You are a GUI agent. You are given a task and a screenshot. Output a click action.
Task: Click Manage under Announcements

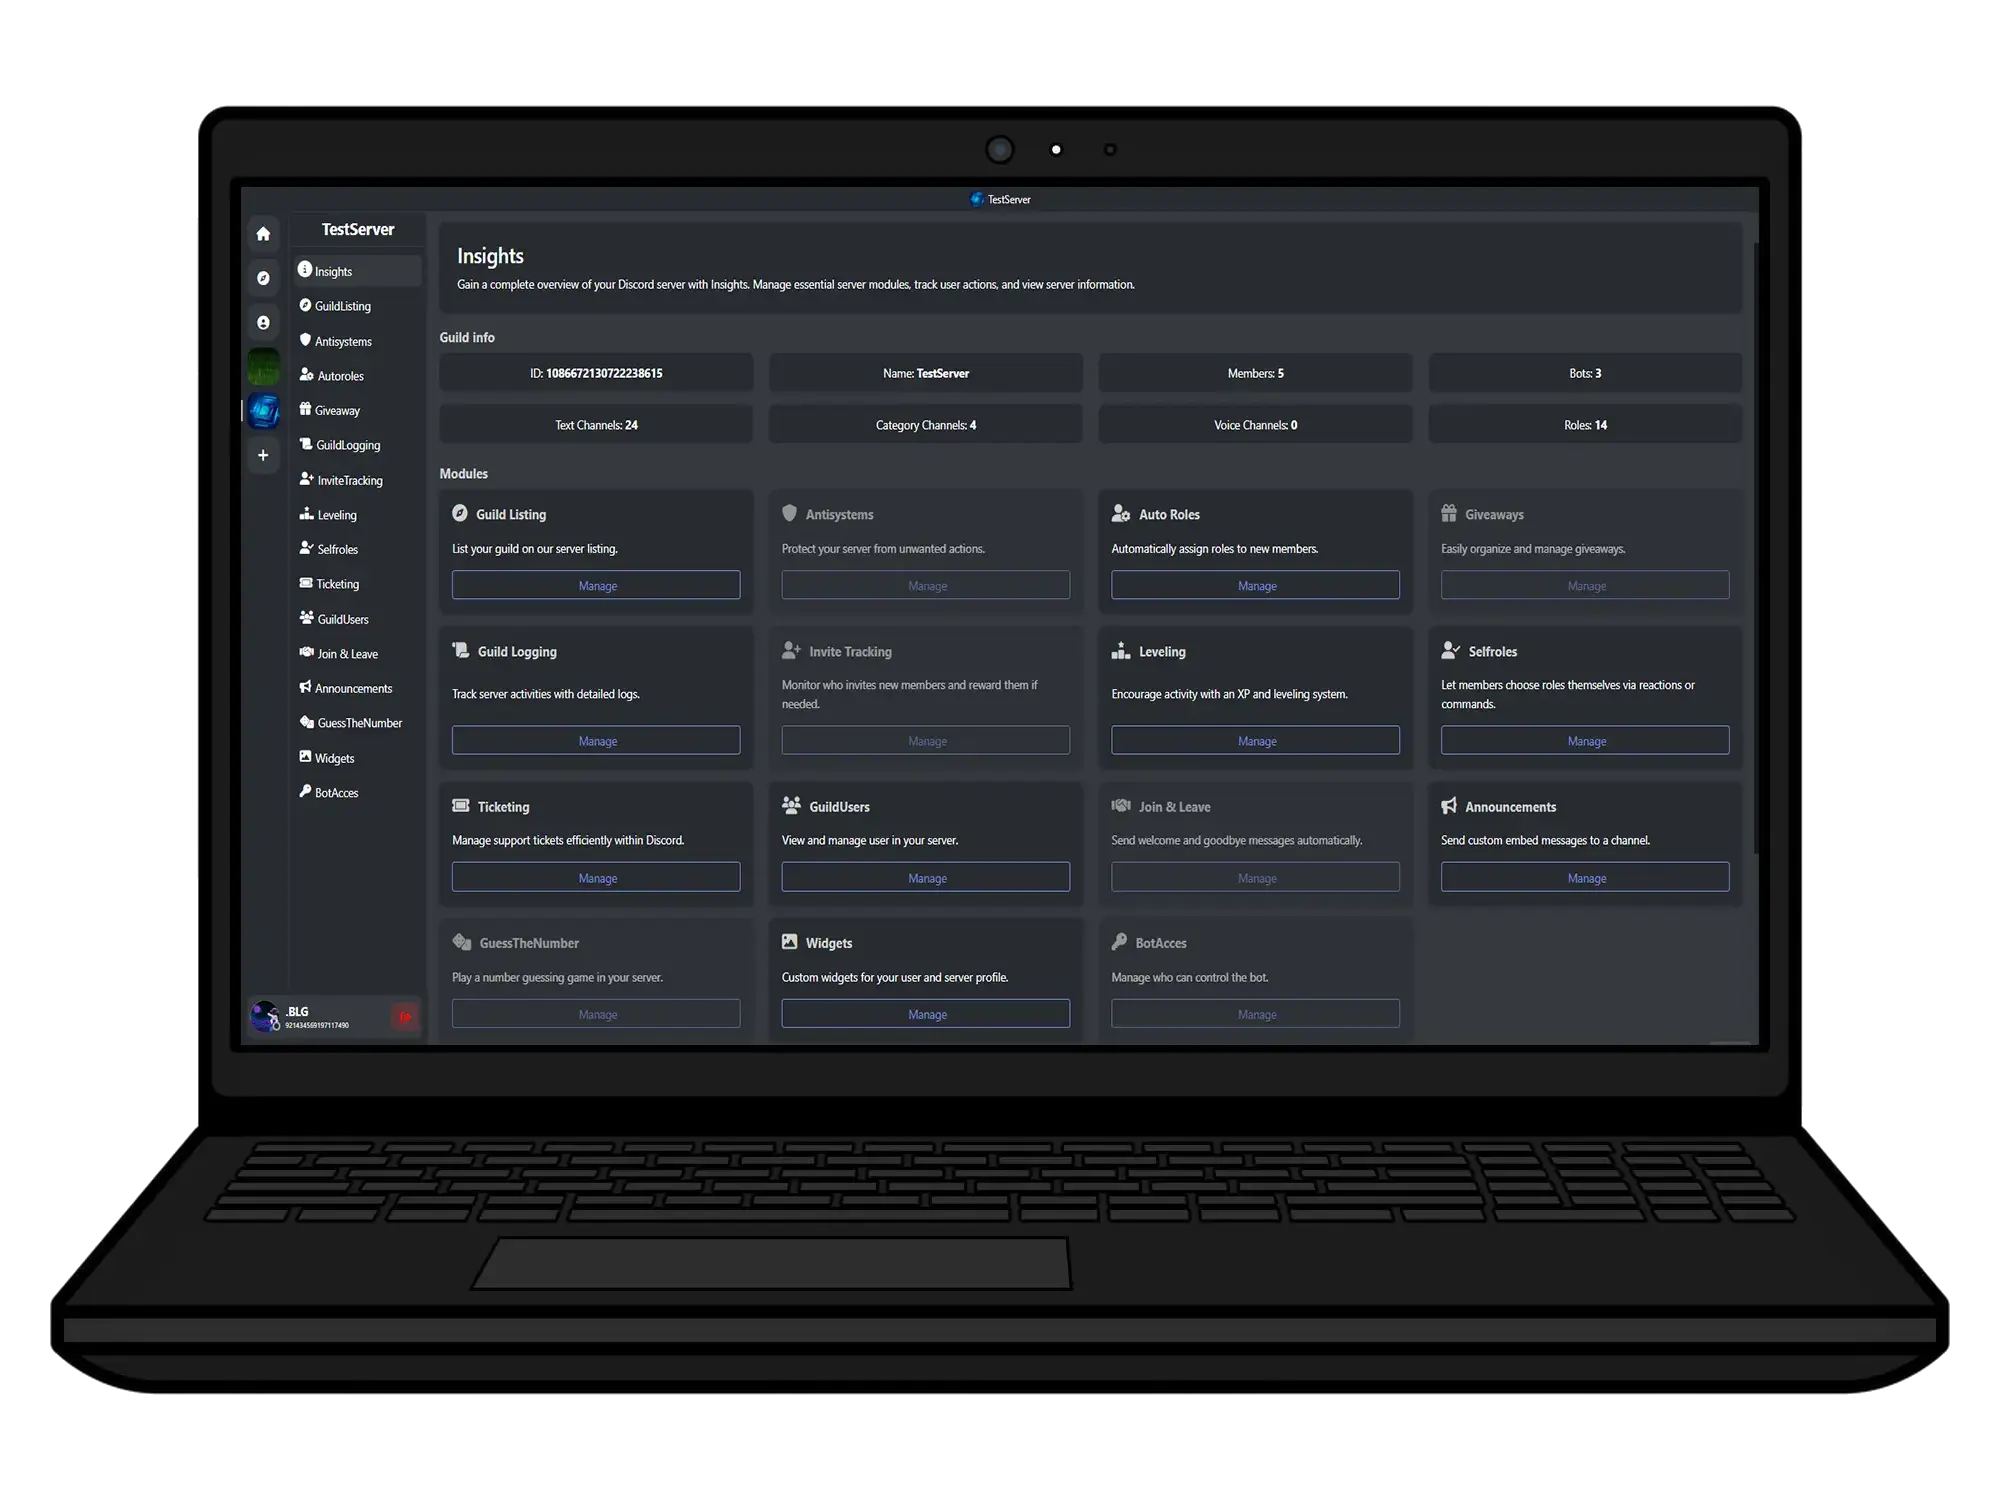1585,878
